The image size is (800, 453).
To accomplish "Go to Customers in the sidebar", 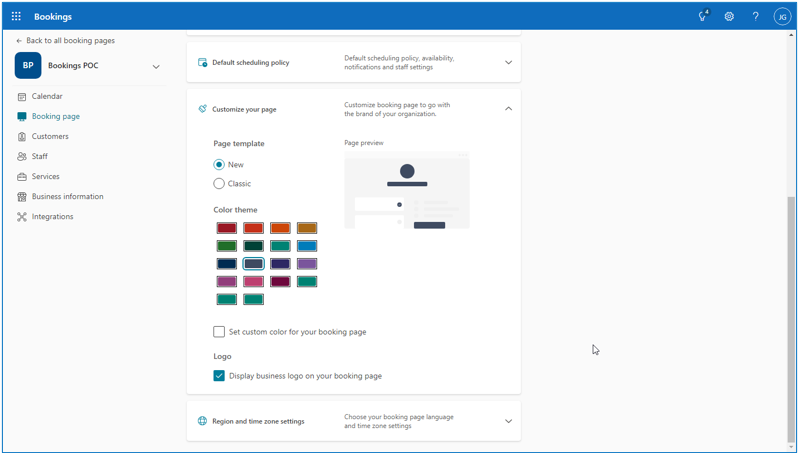I will coord(50,137).
